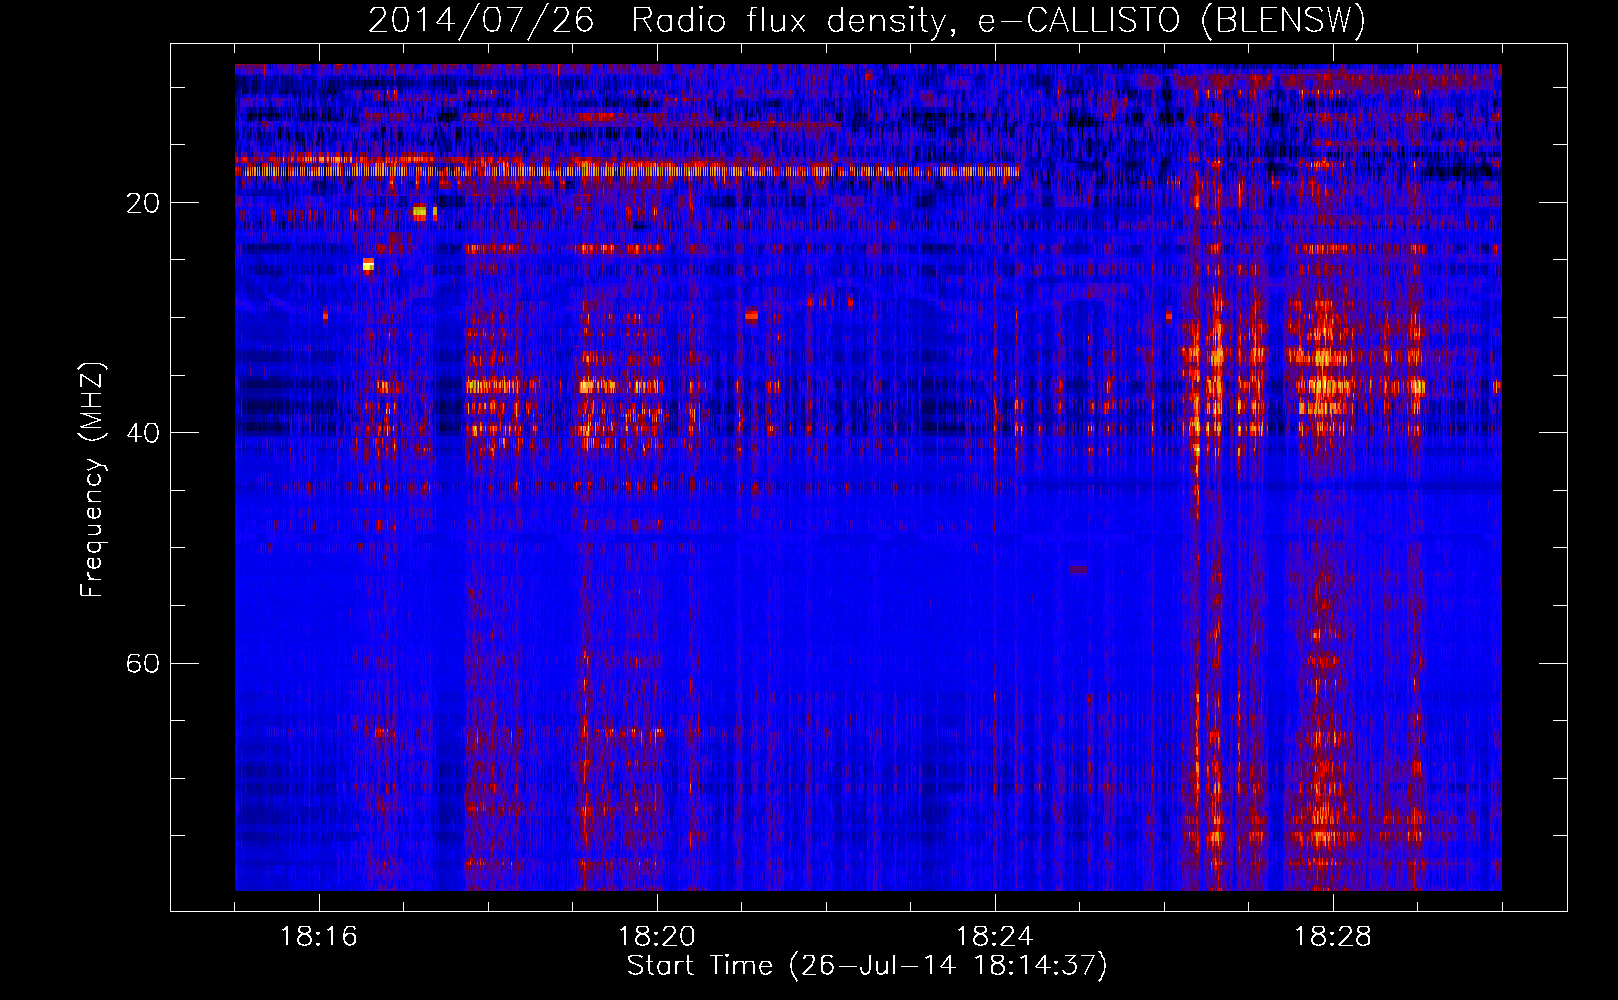The image size is (1618, 1000).
Task: Click the 18:16 time tick label
Action: (319, 937)
